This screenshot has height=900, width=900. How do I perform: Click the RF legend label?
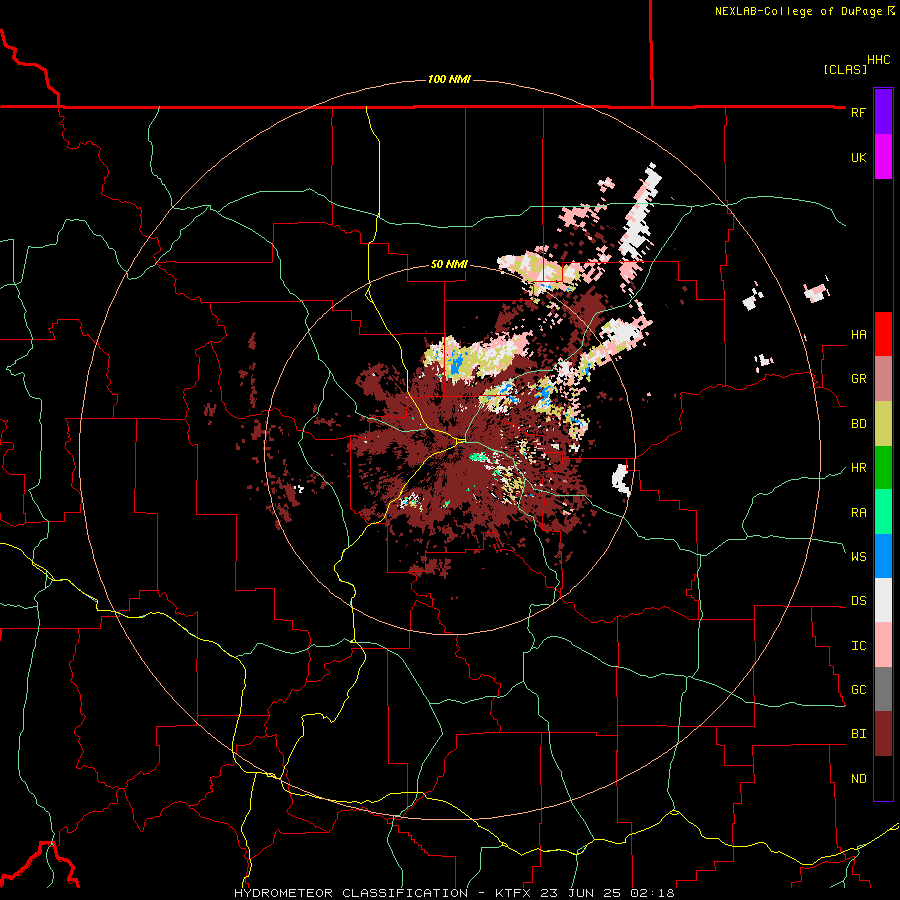point(858,112)
